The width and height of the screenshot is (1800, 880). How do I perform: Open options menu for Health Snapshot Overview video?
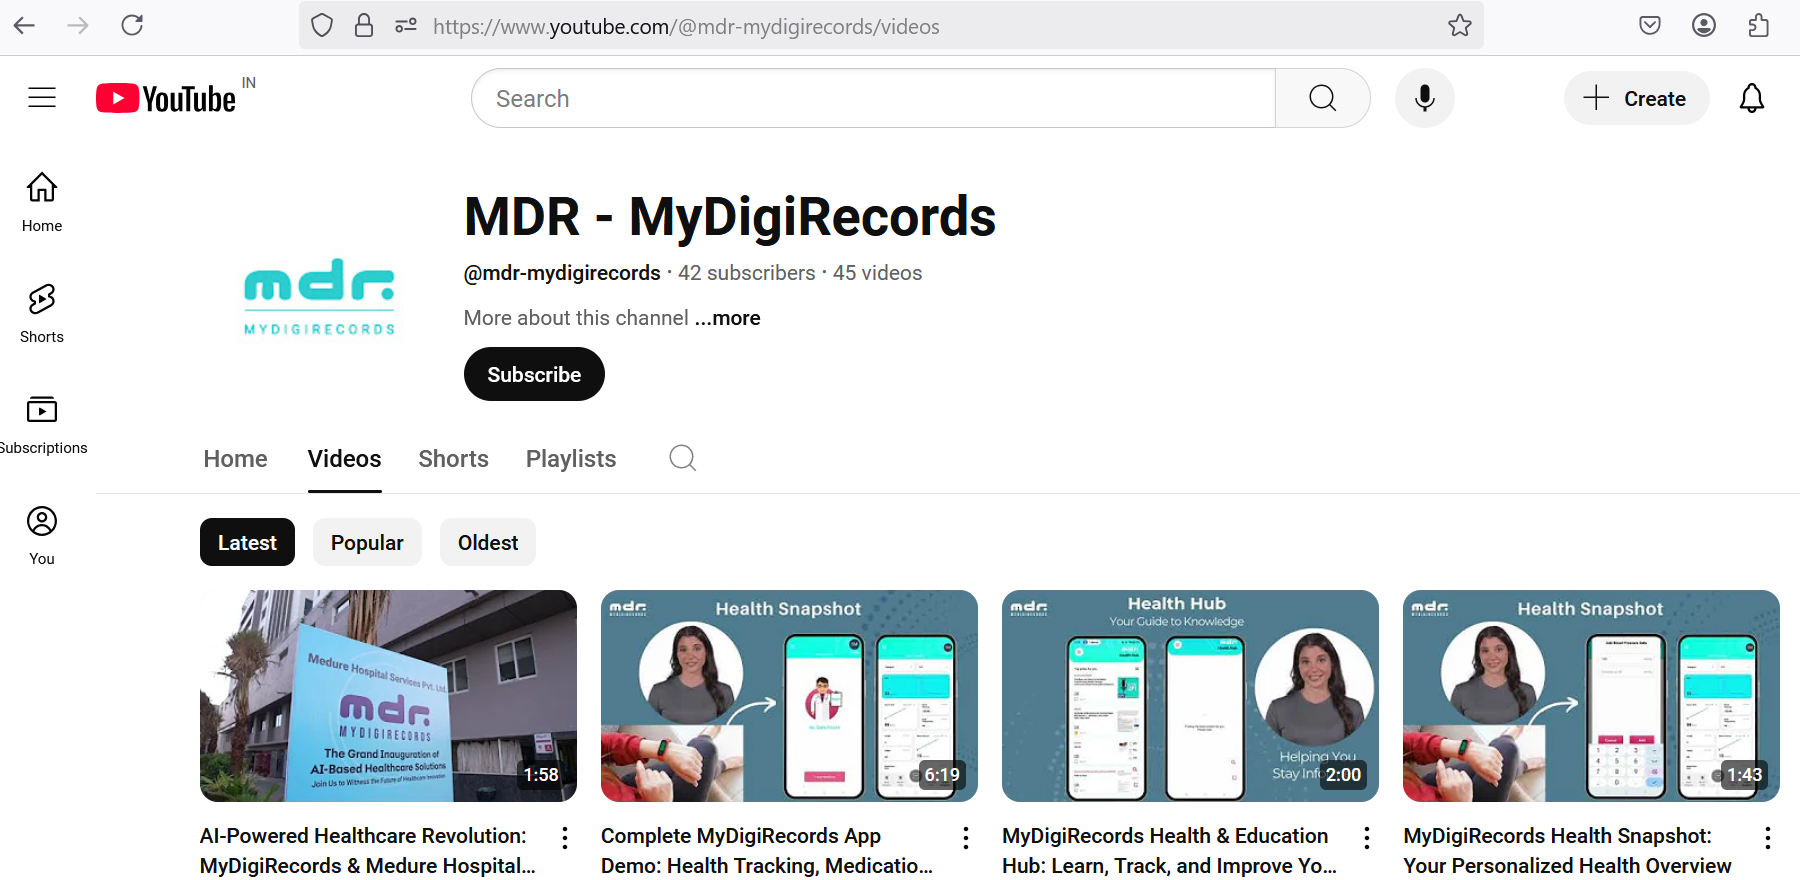tap(1768, 838)
